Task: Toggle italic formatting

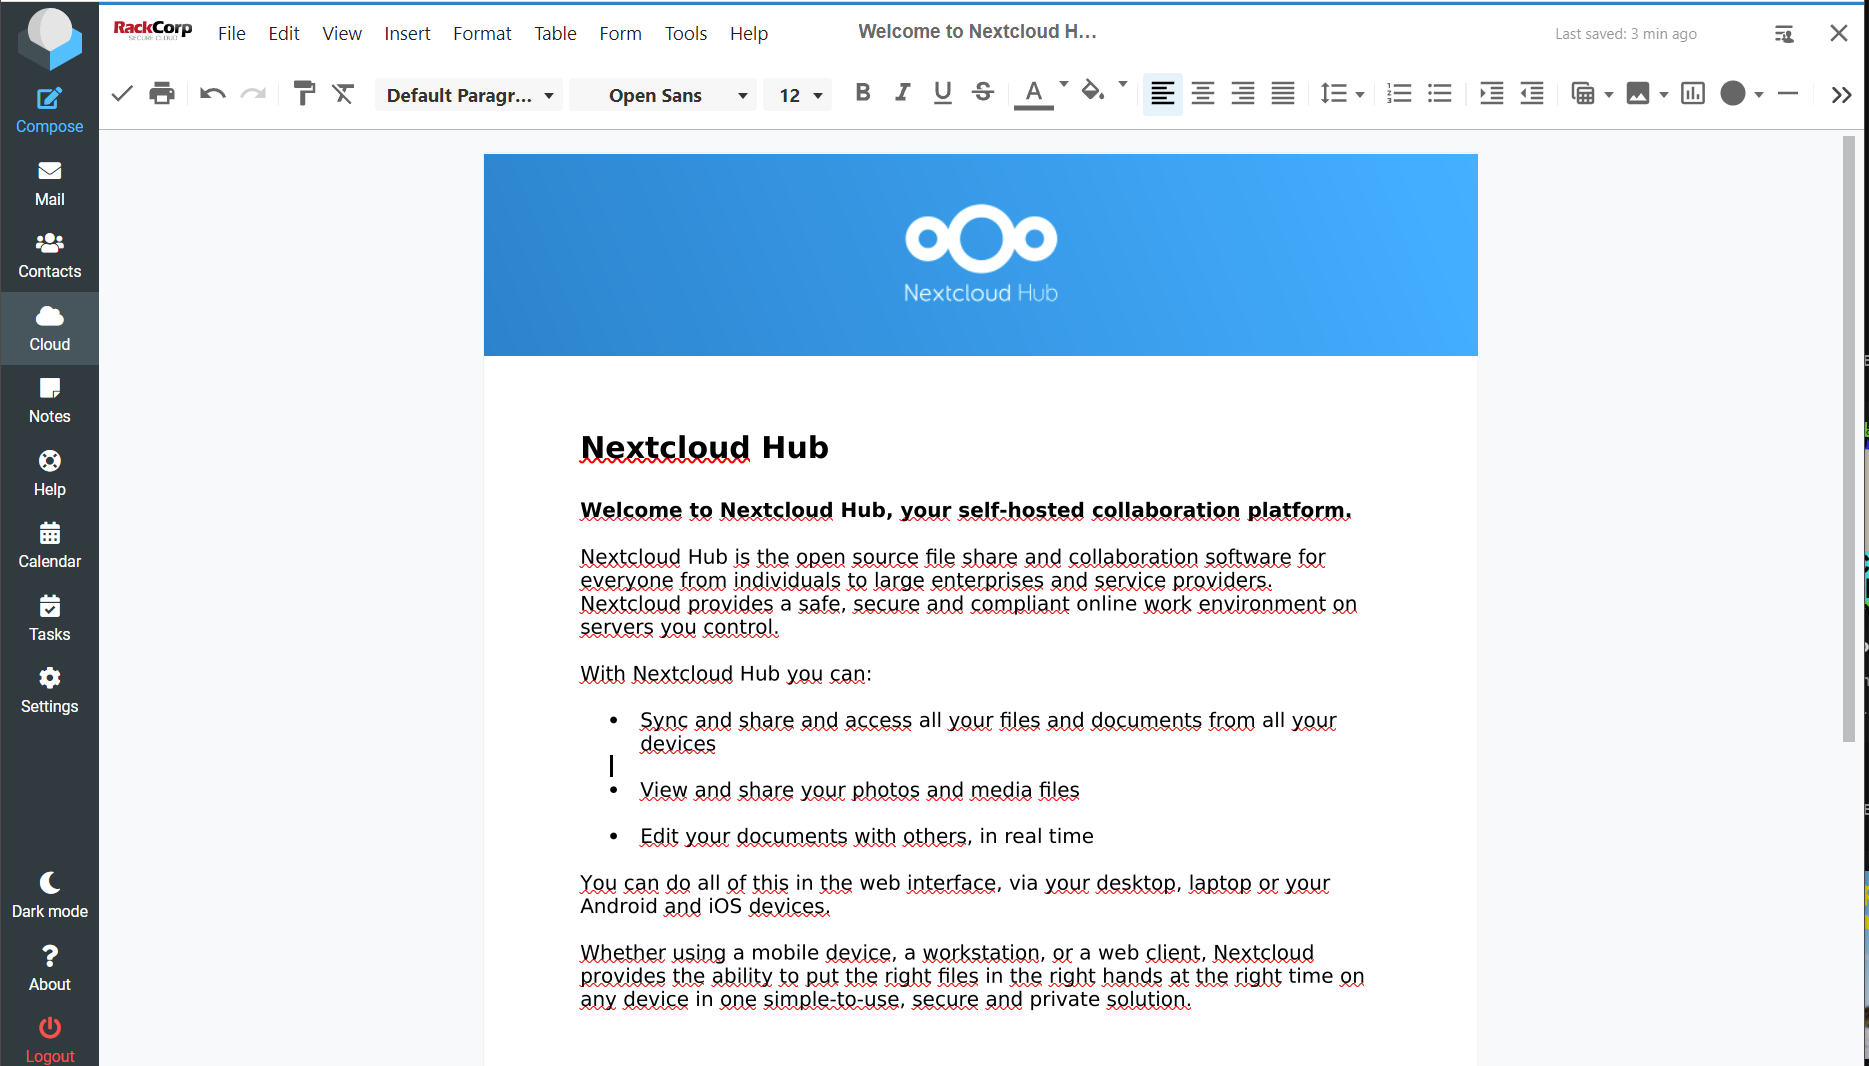Action: coord(903,93)
